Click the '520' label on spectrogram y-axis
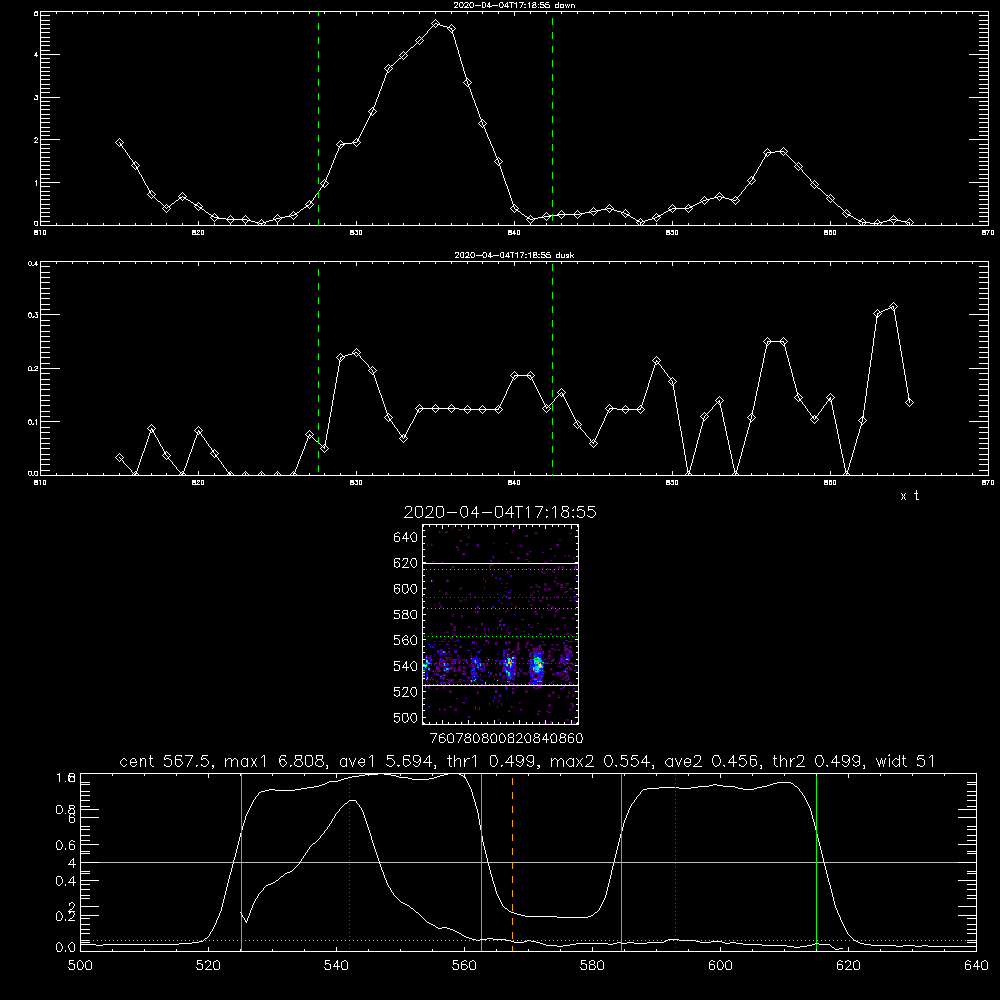 pos(406,692)
